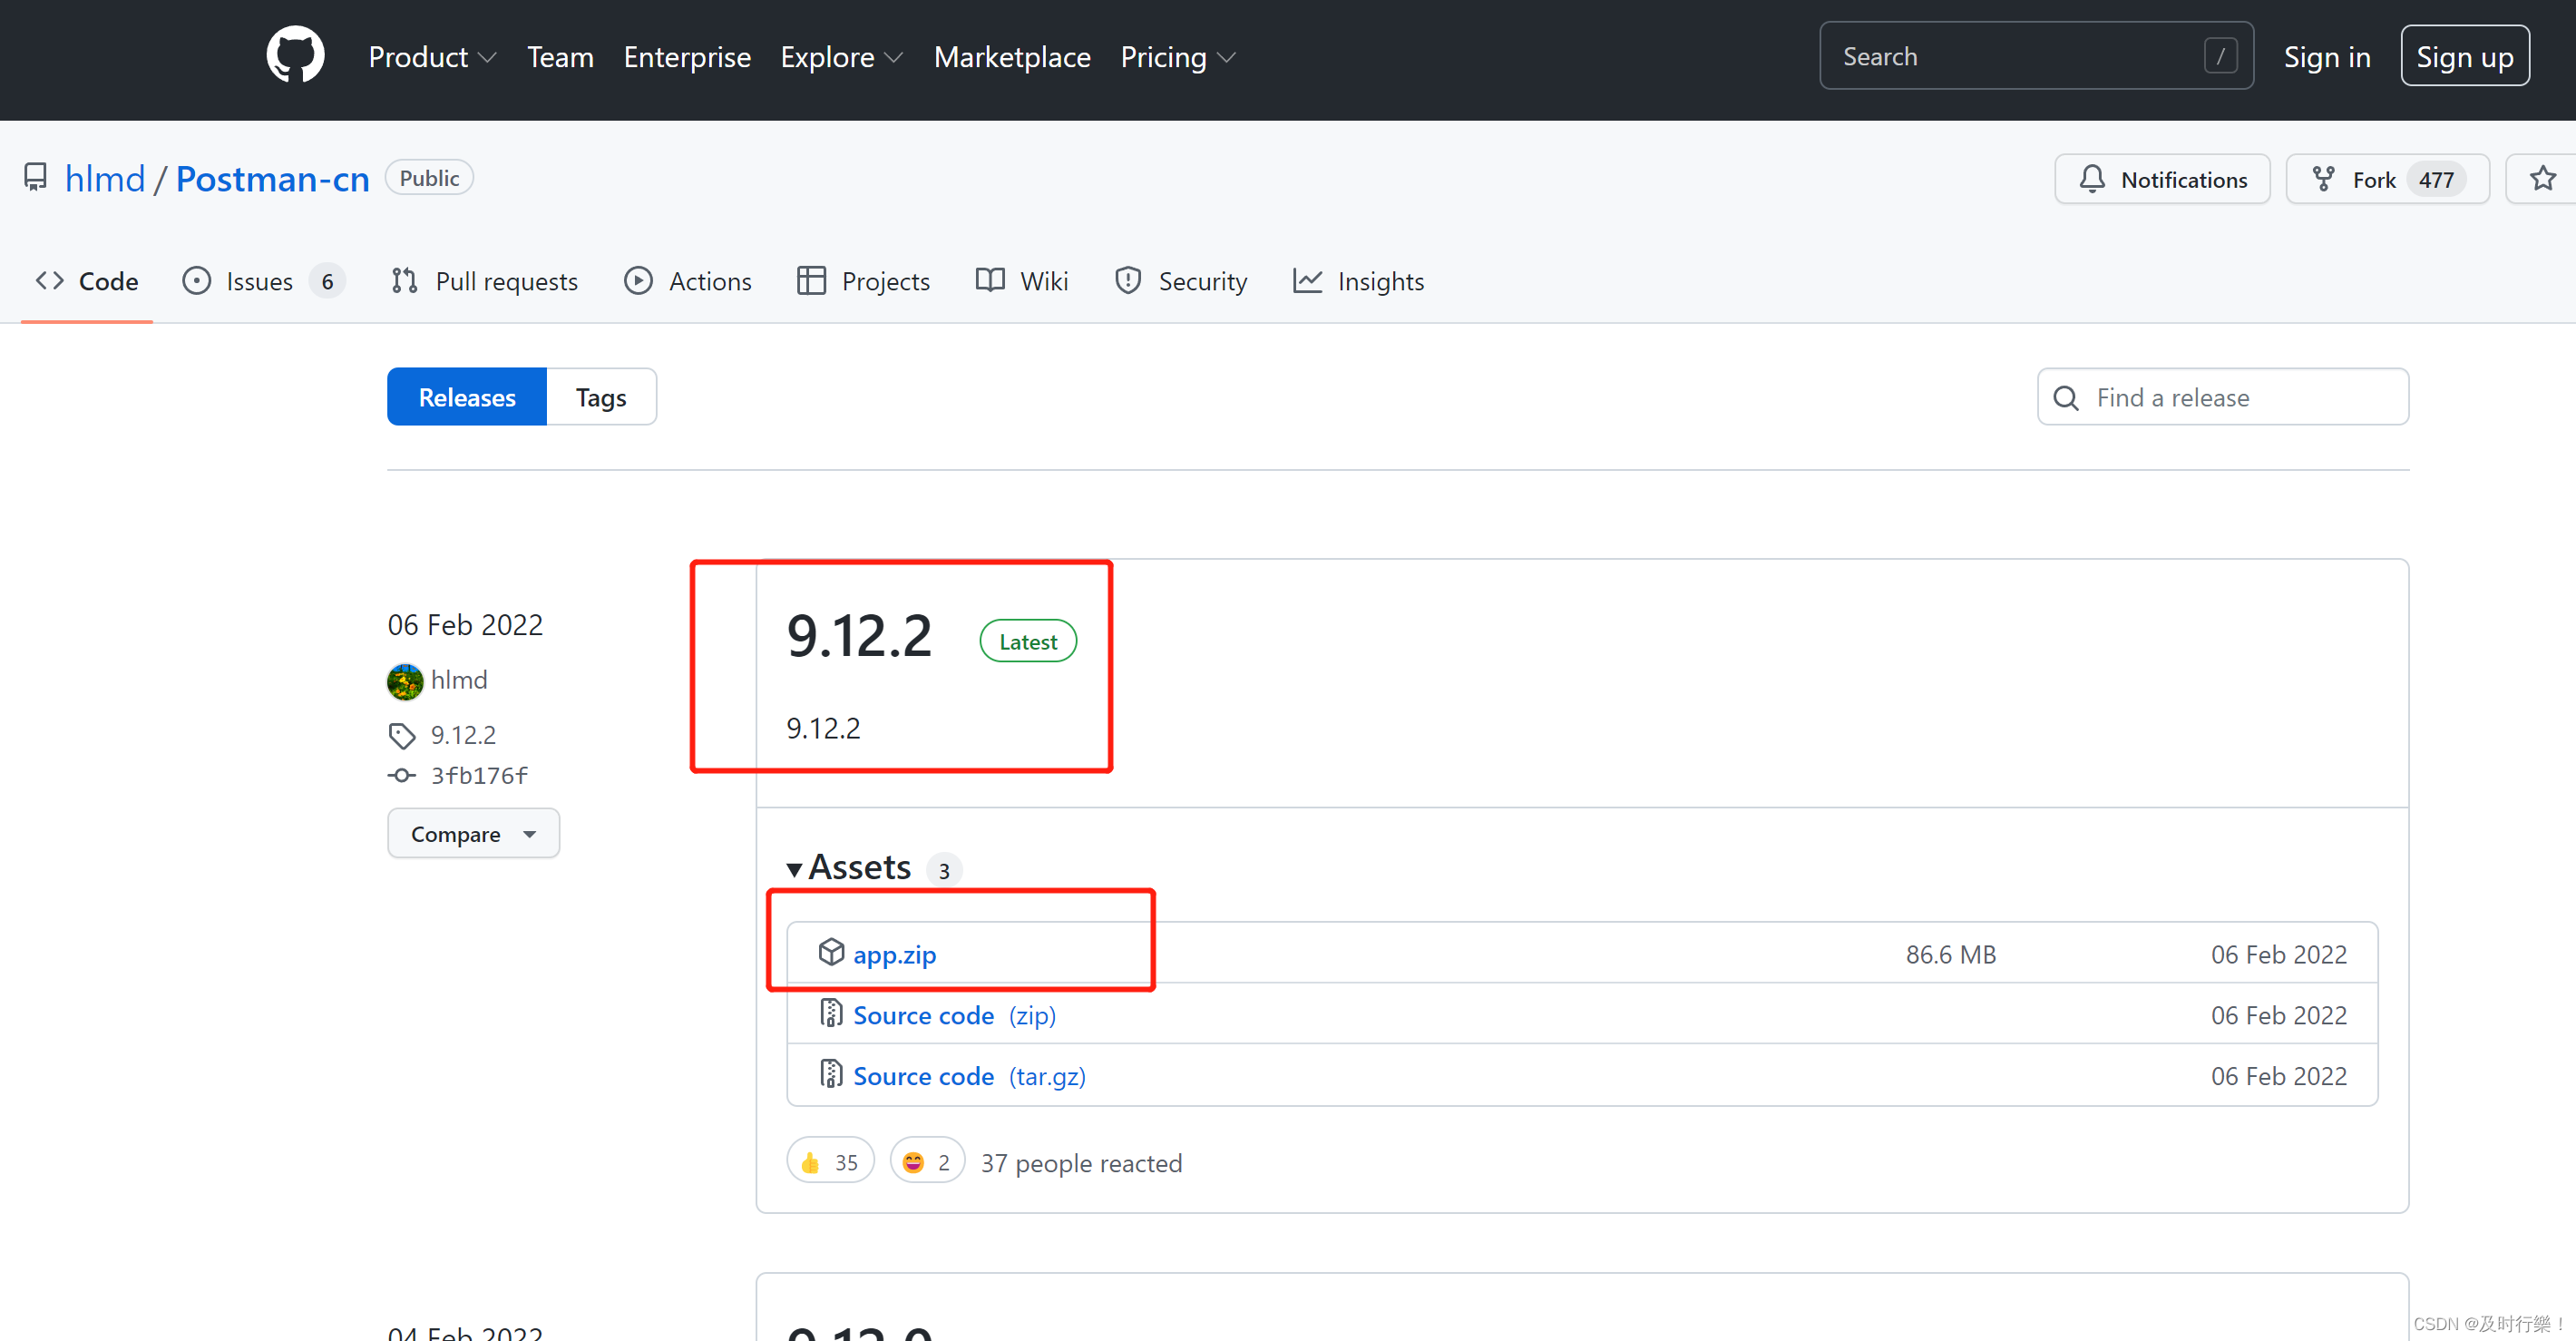This screenshot has height=1341, width=2576.
Task: Click the 86.6 MB file size
Action: 1950,954
